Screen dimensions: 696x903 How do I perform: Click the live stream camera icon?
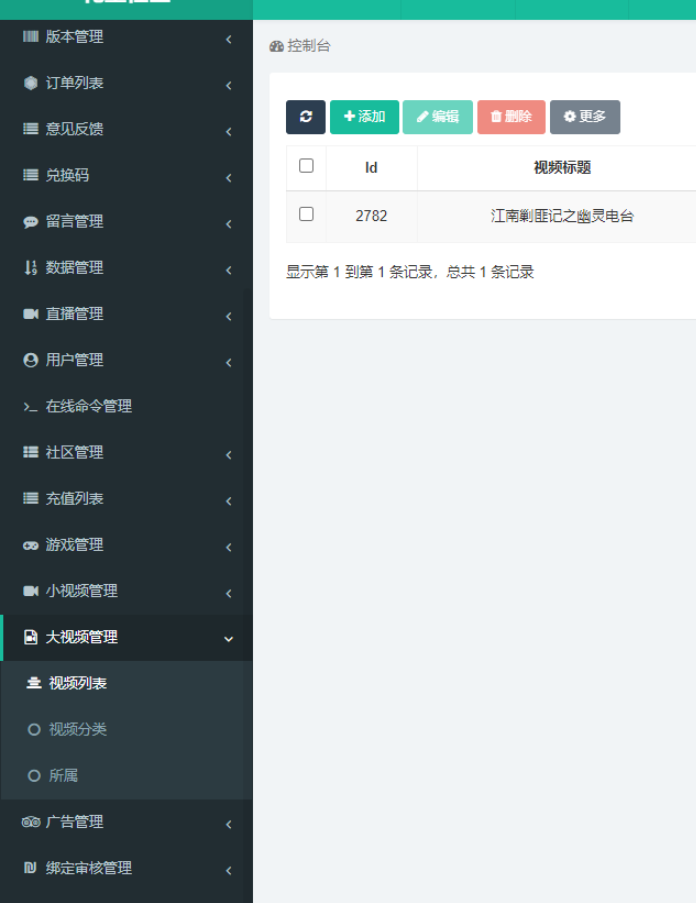coord(30,314)
